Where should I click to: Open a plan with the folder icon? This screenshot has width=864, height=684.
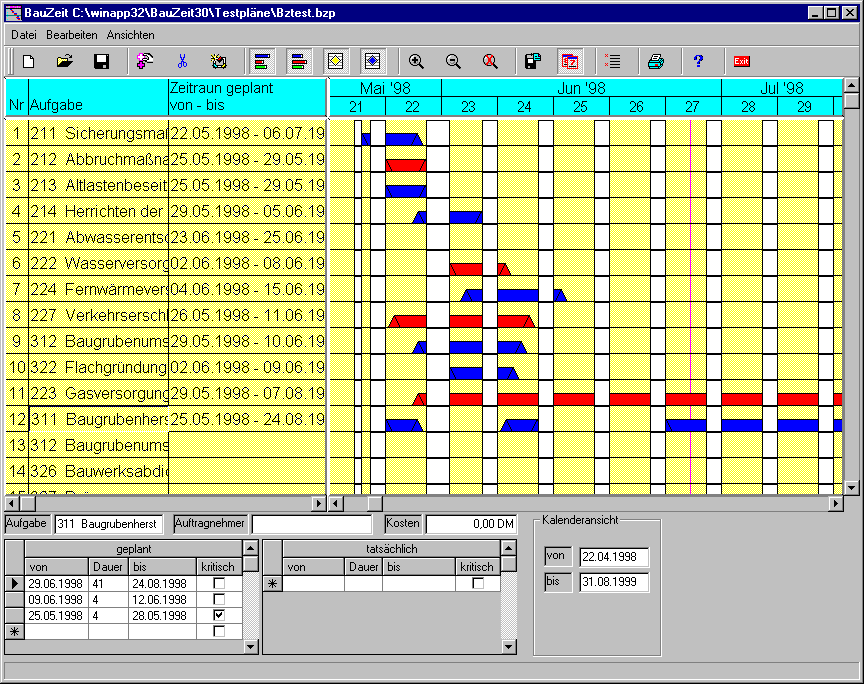click(x=65, y=61)
